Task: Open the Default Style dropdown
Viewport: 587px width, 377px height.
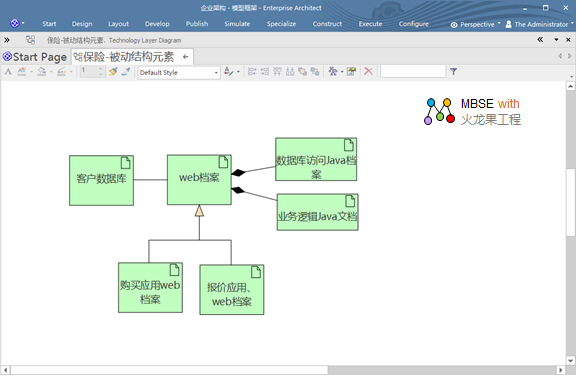Action: click(x=179, y=73)
